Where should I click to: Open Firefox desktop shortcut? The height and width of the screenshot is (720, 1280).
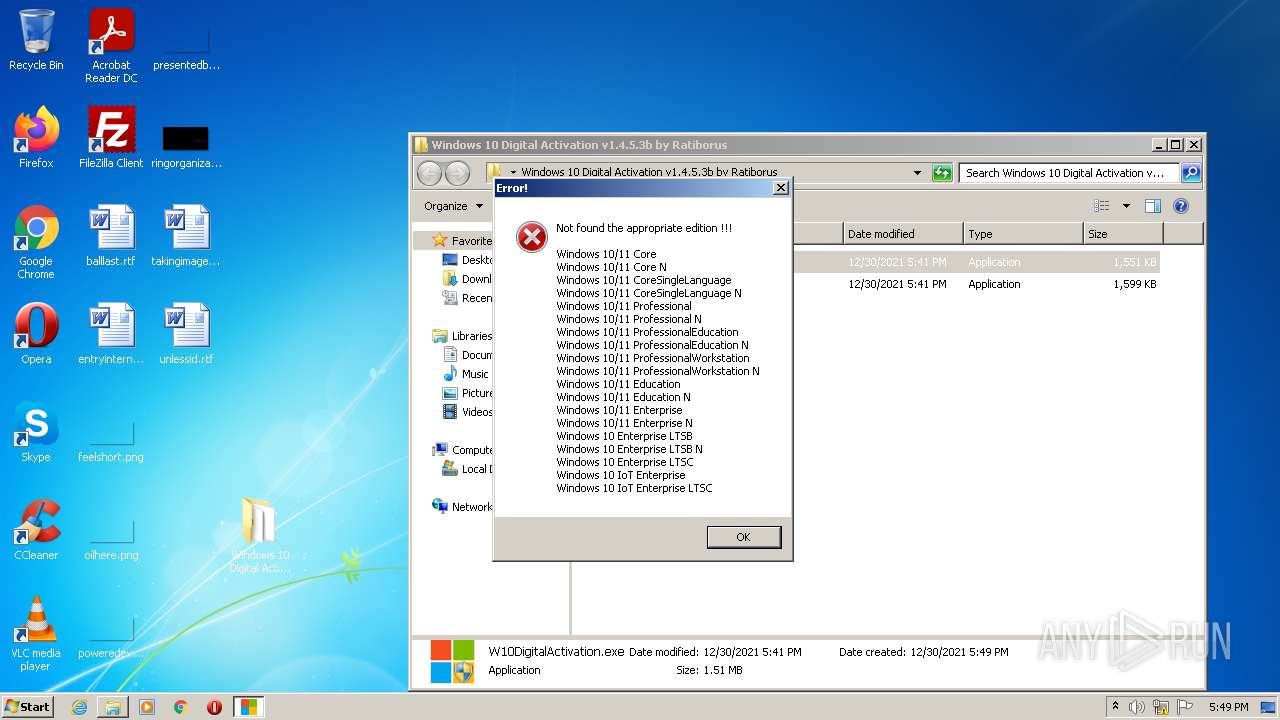(36, 138)
